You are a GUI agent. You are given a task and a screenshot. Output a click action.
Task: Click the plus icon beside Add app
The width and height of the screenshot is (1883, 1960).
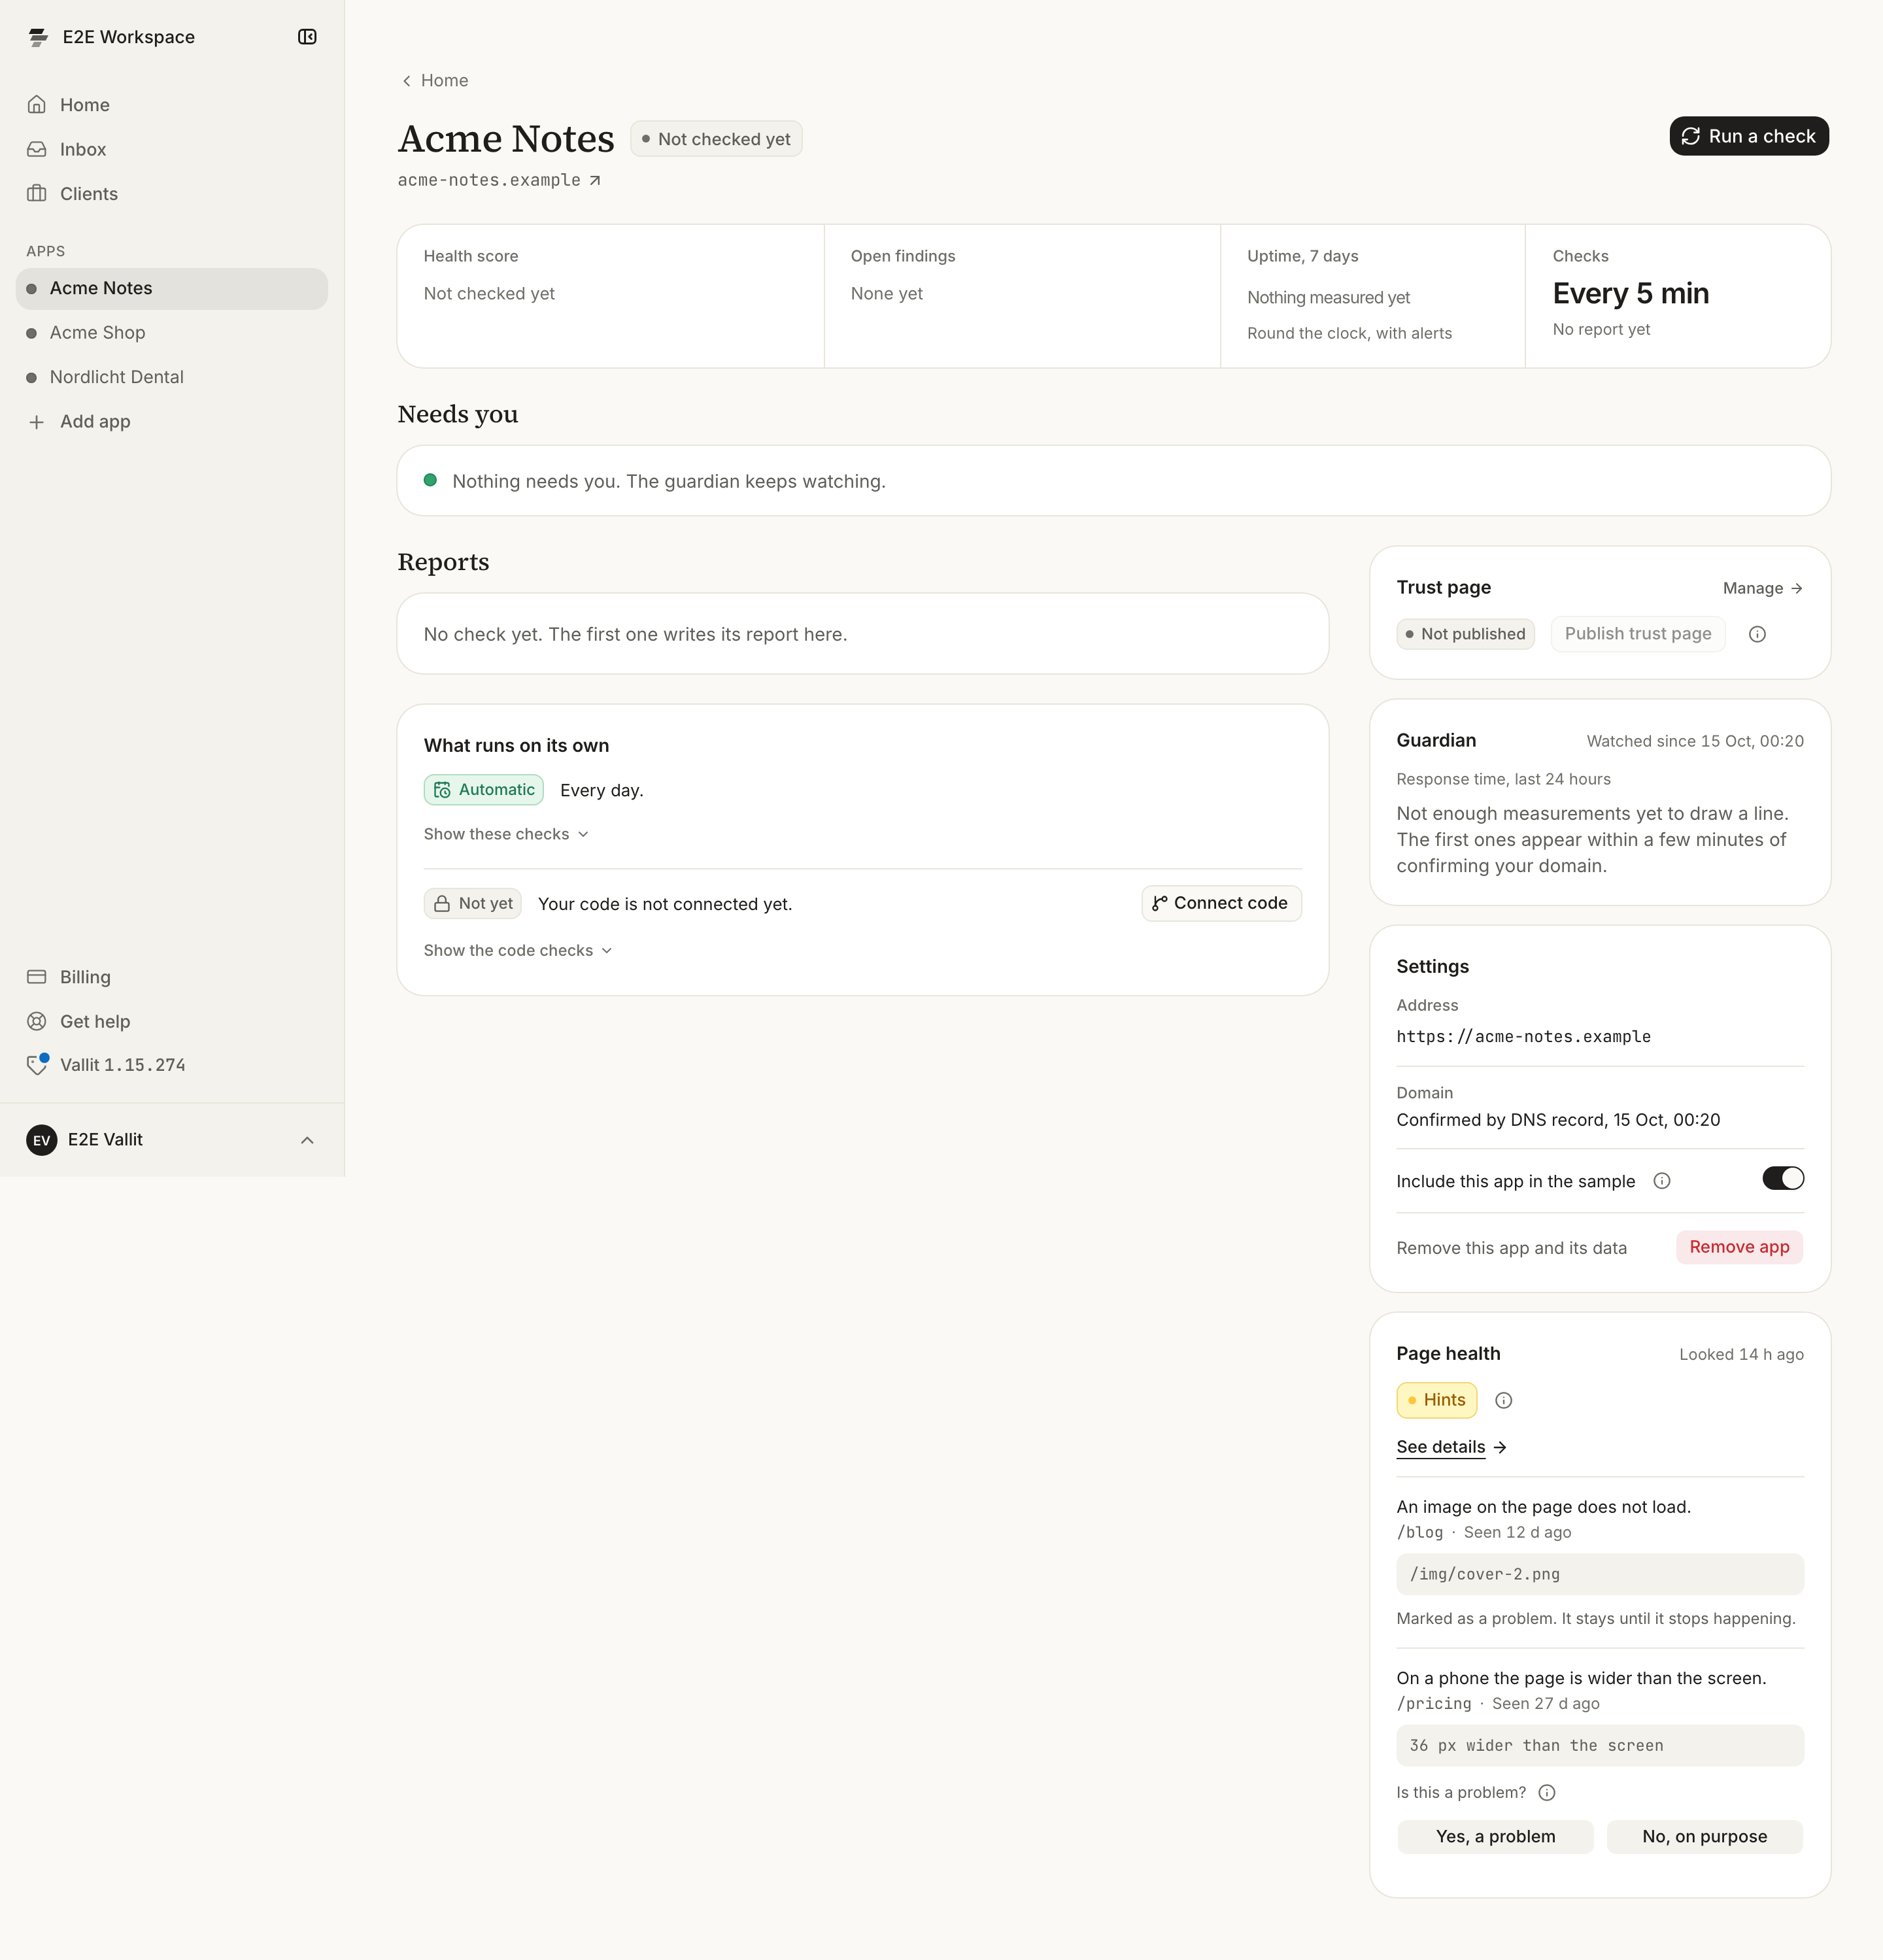tap(37, 422)
